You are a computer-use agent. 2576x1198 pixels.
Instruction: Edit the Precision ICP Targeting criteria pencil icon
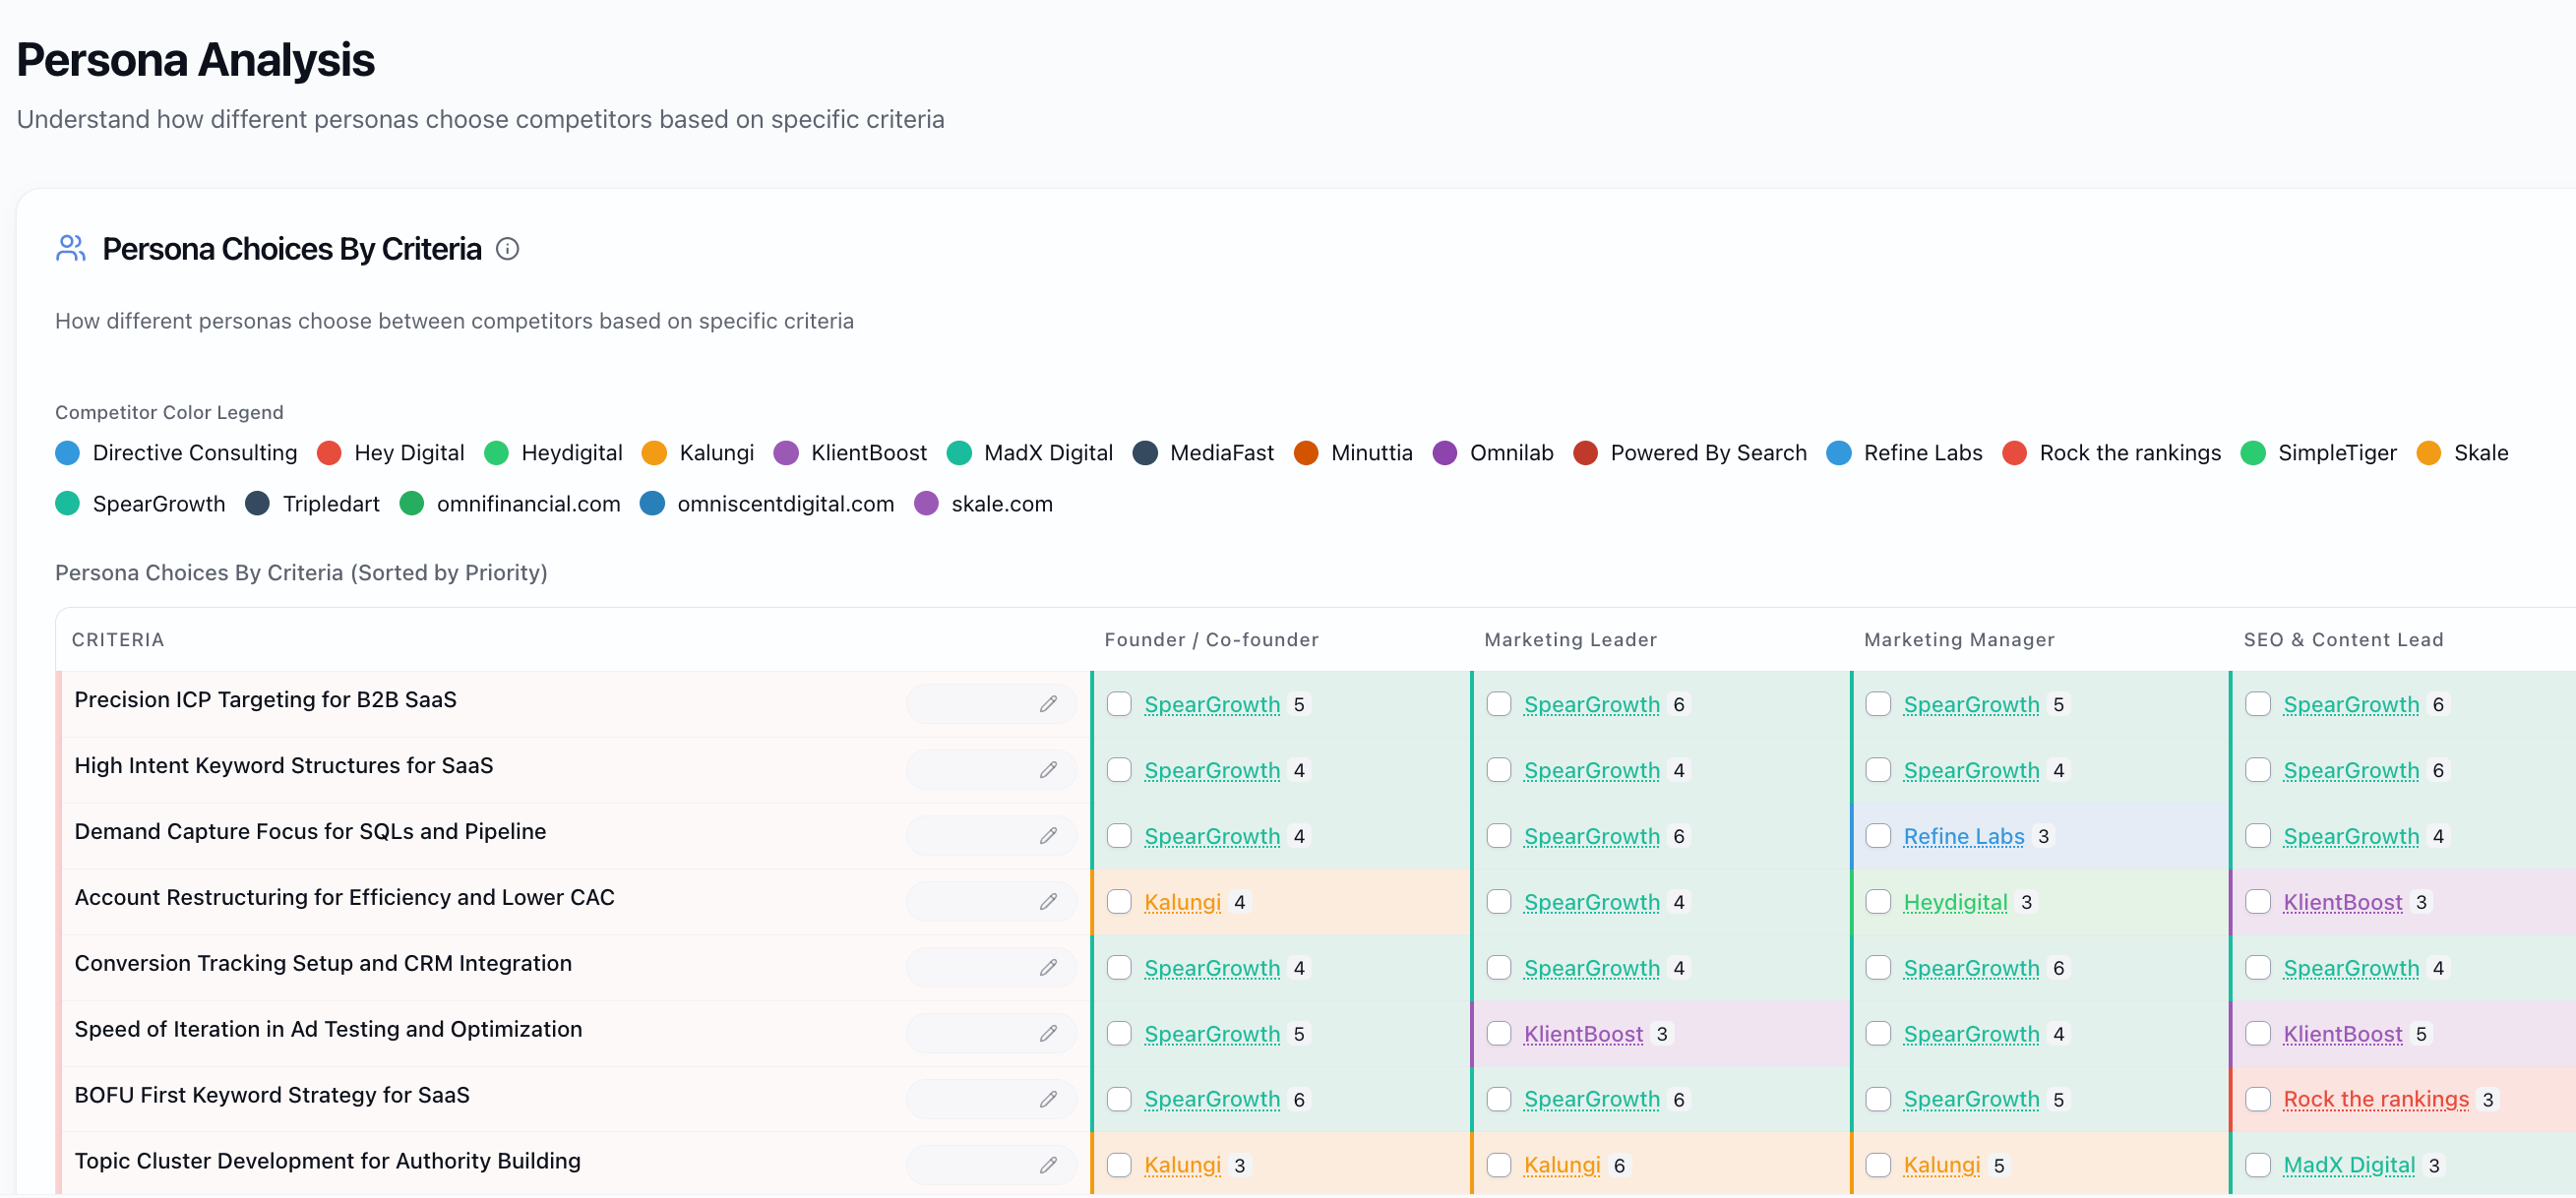[x=1048, y=704]
